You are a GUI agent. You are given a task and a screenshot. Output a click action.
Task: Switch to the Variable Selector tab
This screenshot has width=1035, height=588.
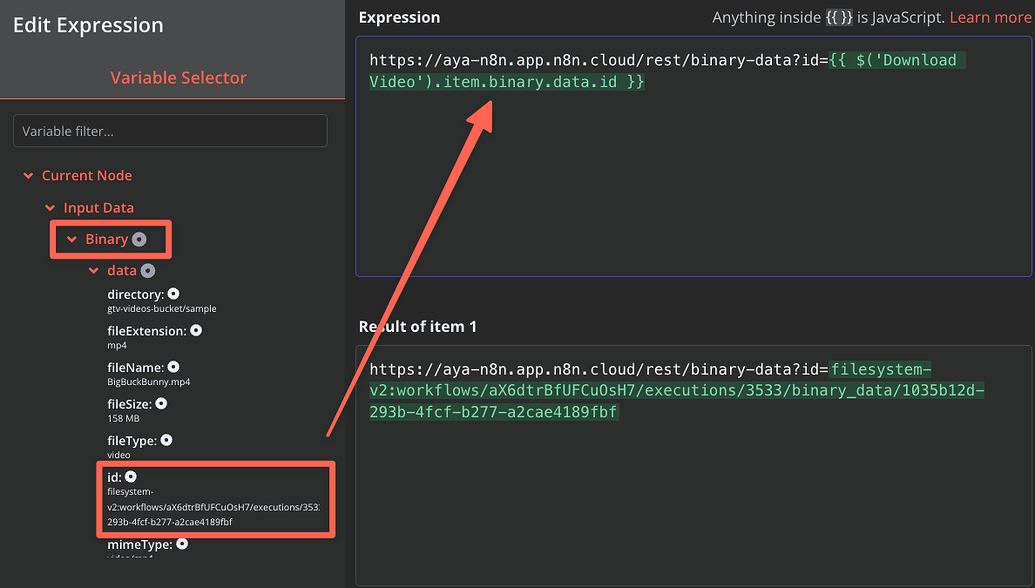pos(178,77)
